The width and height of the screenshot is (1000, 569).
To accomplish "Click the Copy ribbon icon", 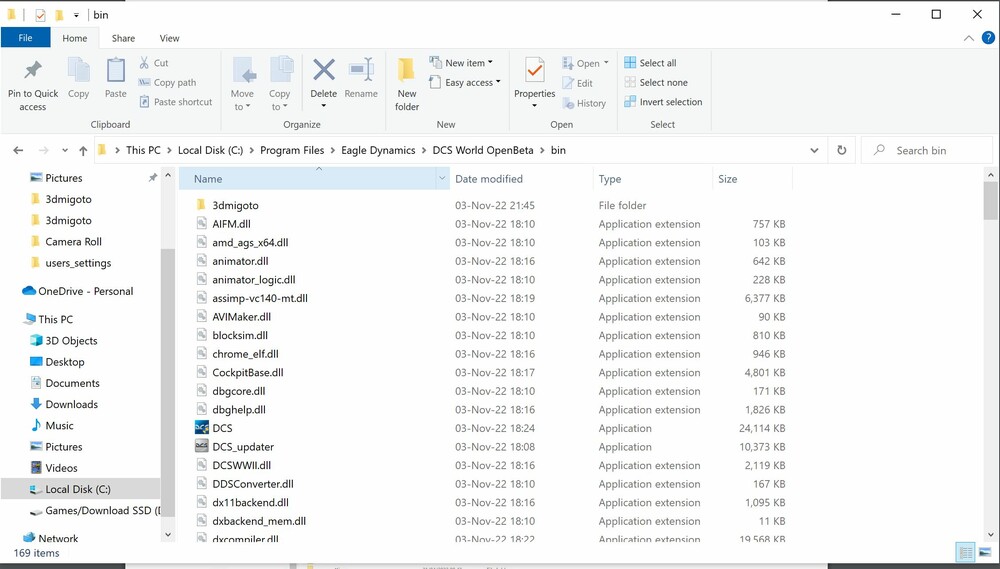I will pos(78,70).
